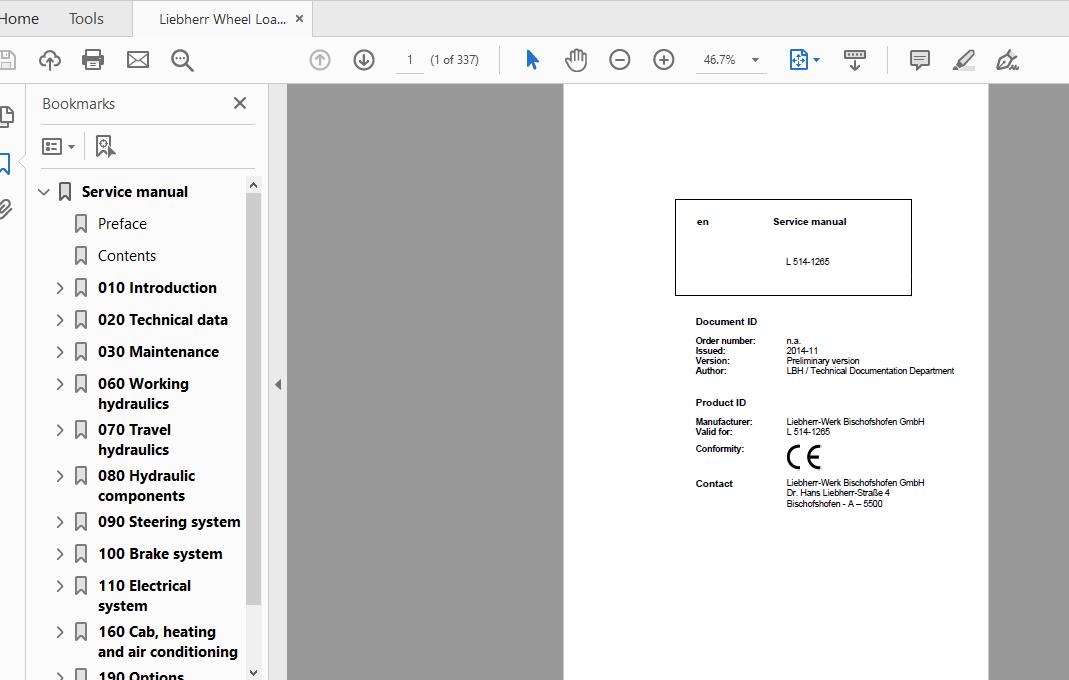Switch to the Home tab
This screenshot has height=680, width=1069.
19,18
